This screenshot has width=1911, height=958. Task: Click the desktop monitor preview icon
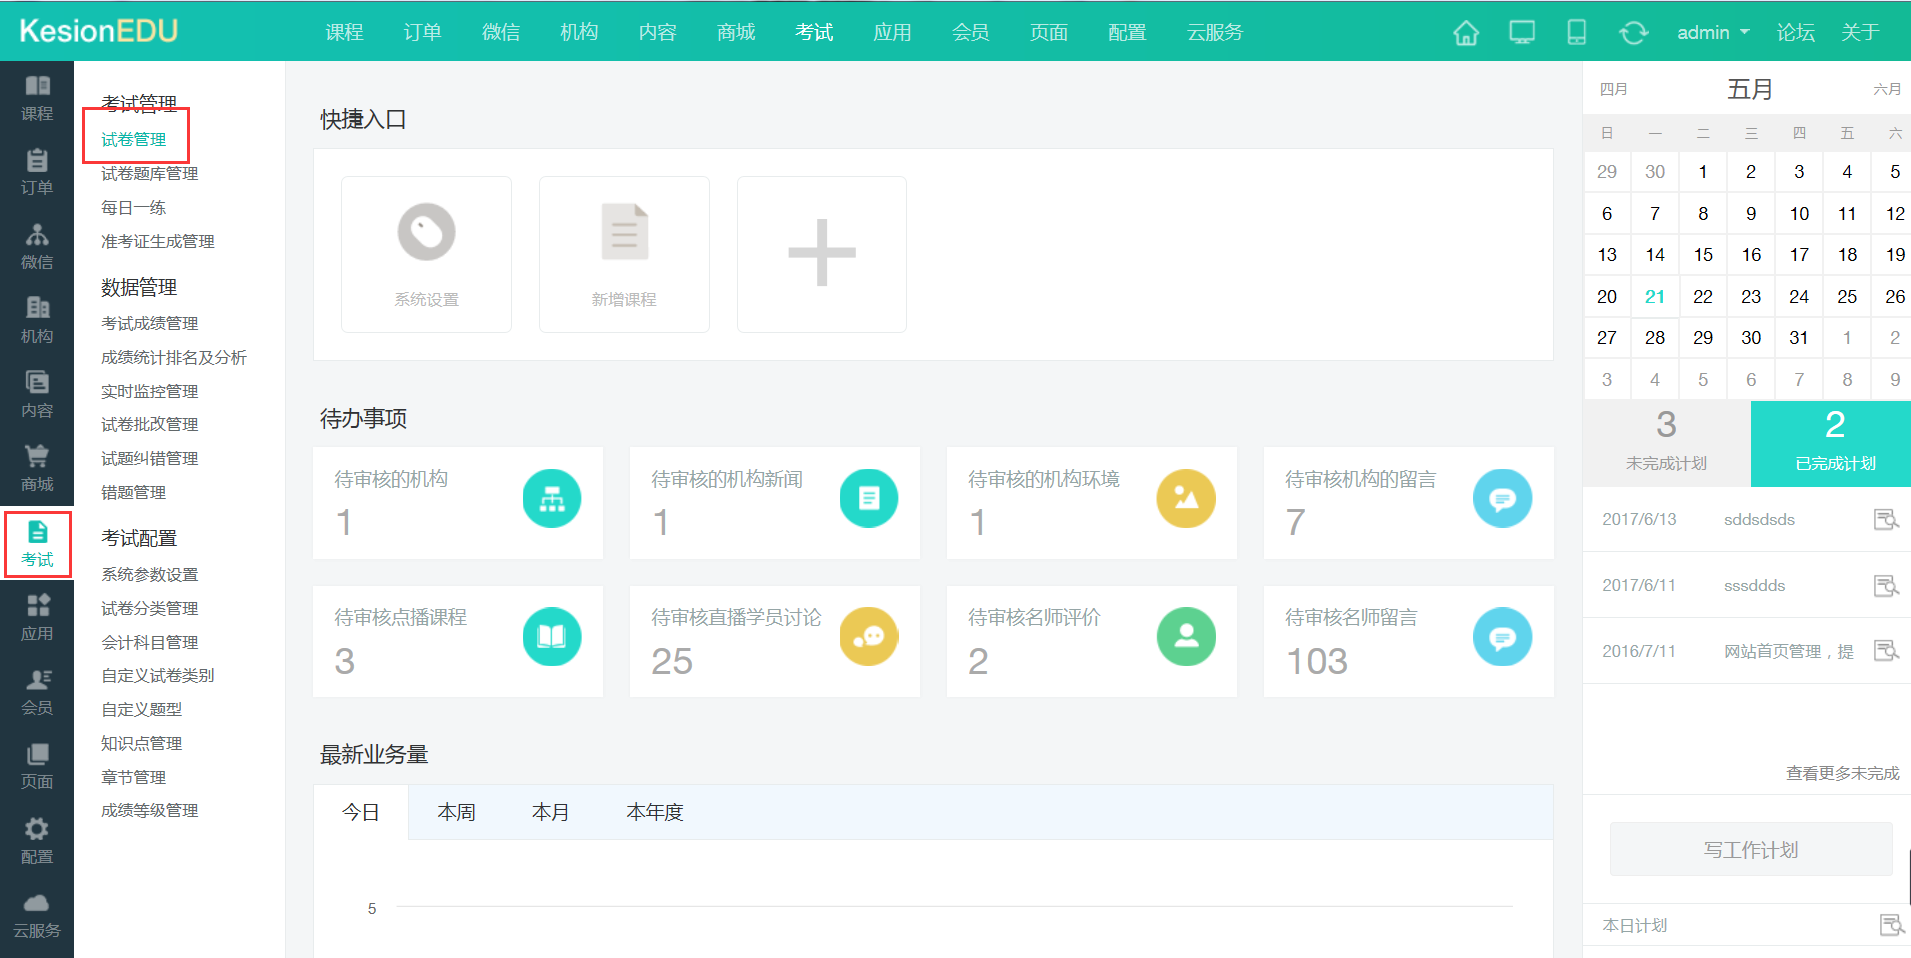(x=1521, y=33)
